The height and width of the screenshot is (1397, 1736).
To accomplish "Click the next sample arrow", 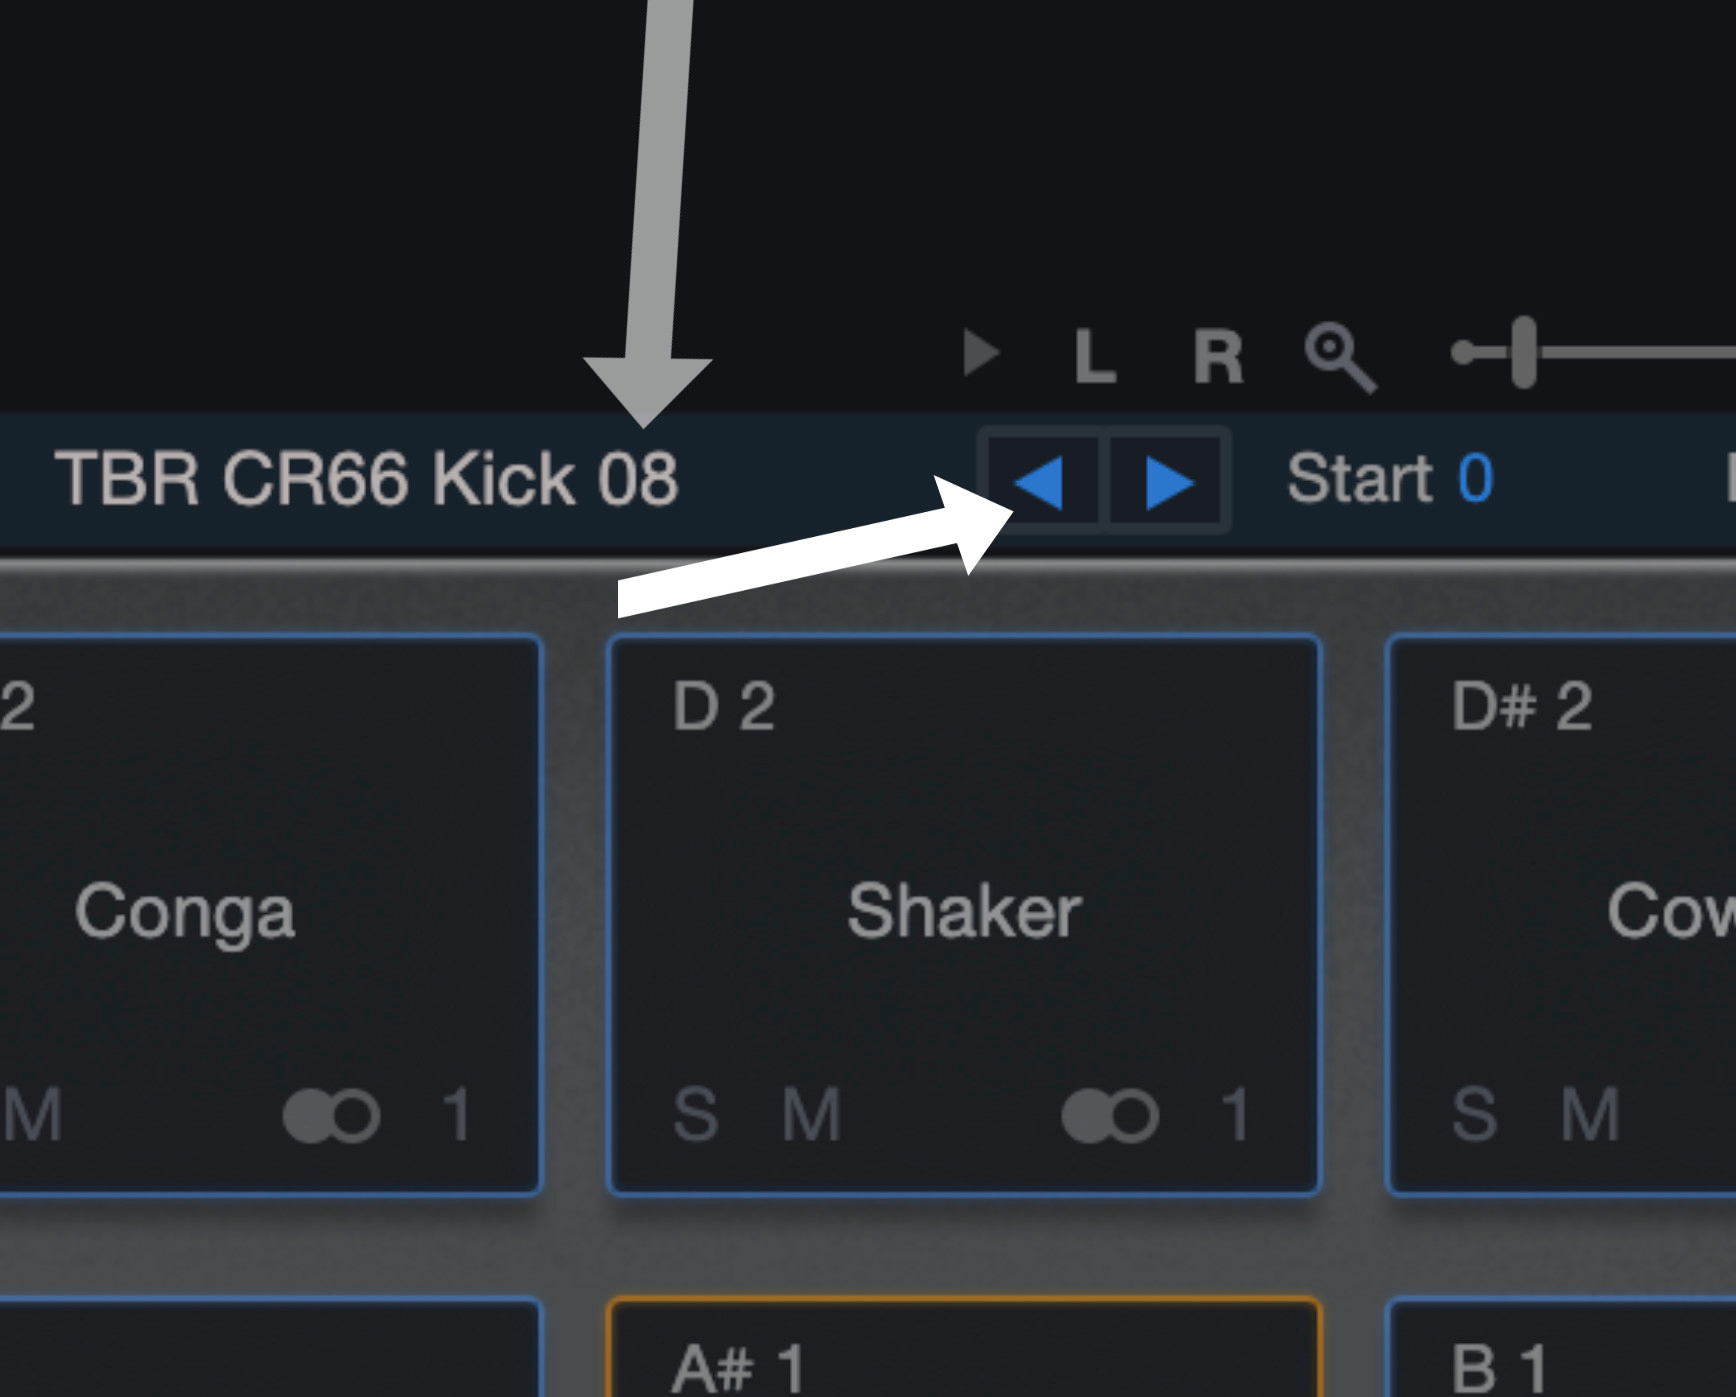I will pyautogui.click(x=1168, y=481).
